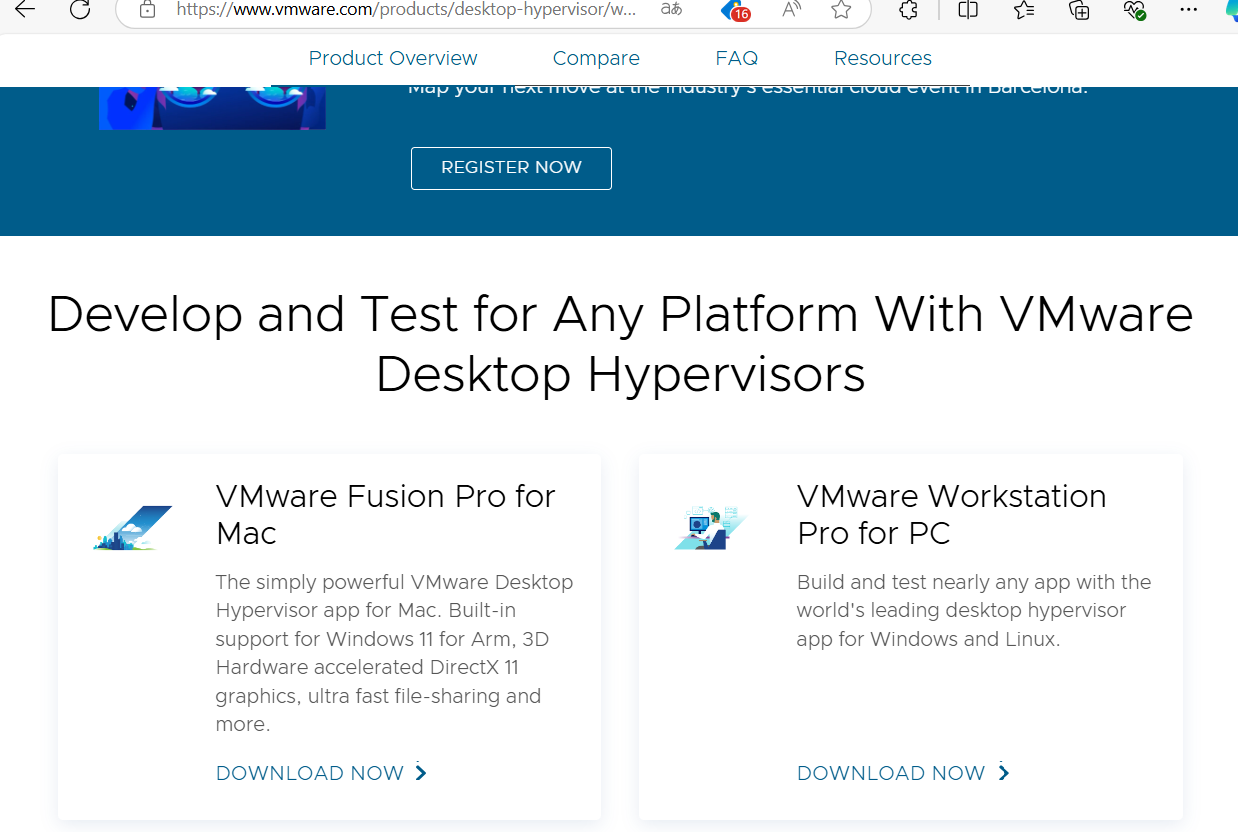Add this page to favorites with the star icon

point(841,10)
